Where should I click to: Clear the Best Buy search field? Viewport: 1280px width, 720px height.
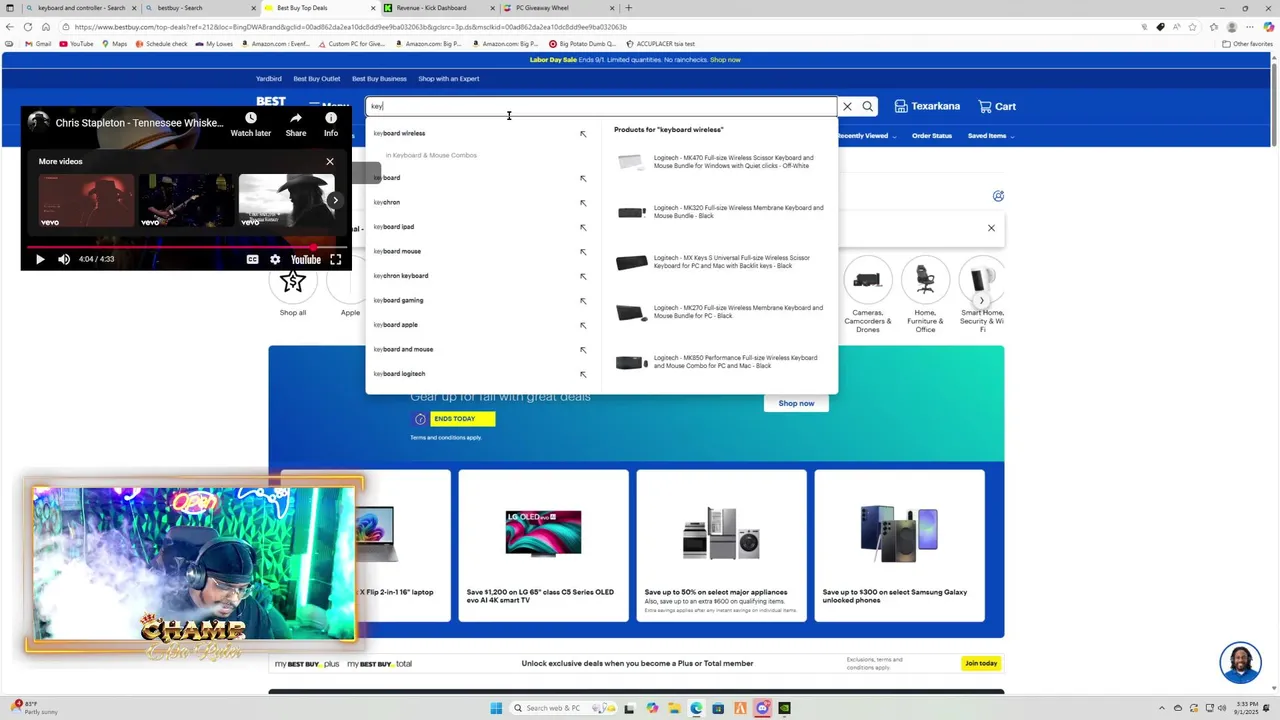(x=847, y=106)
